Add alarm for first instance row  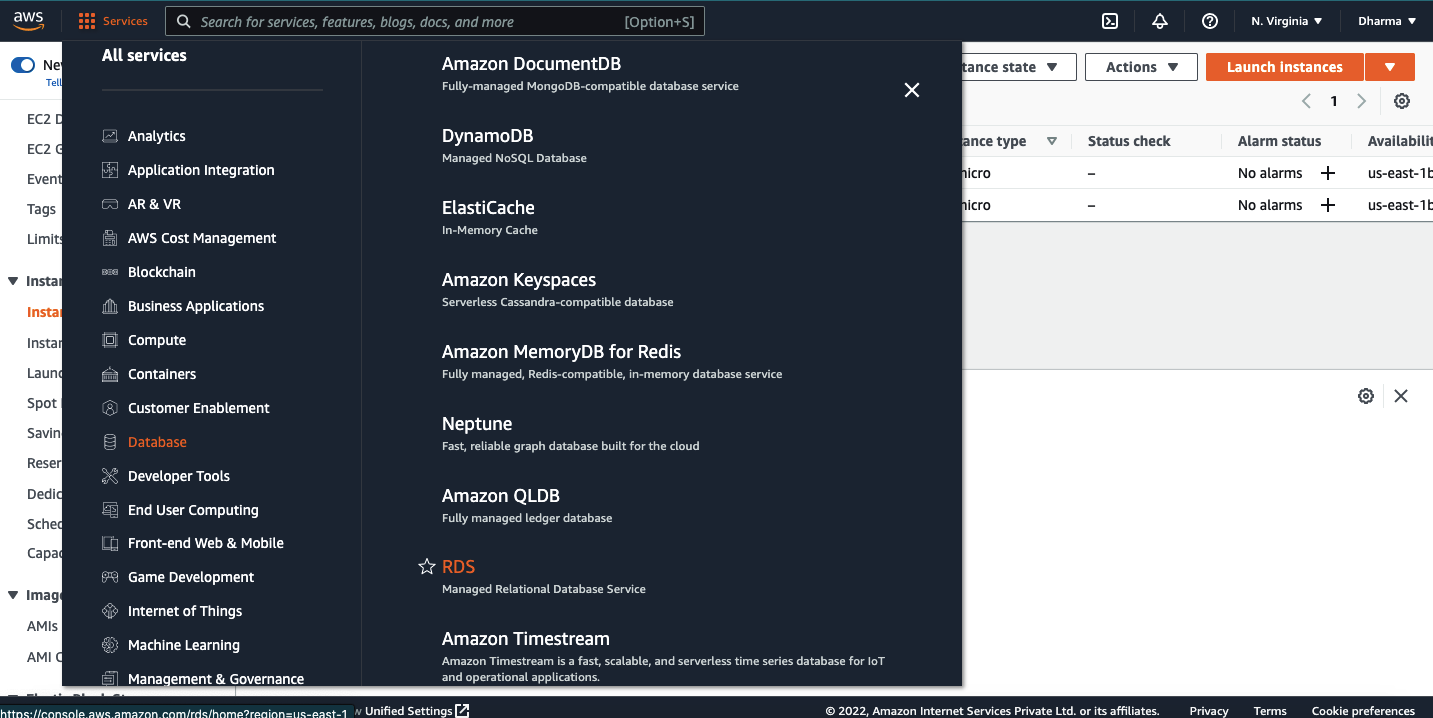(x=1328, y=173)
